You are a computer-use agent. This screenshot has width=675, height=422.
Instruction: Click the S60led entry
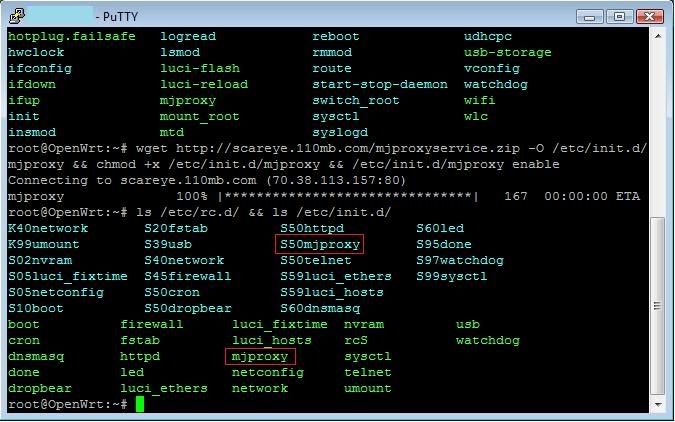point(440,228)
